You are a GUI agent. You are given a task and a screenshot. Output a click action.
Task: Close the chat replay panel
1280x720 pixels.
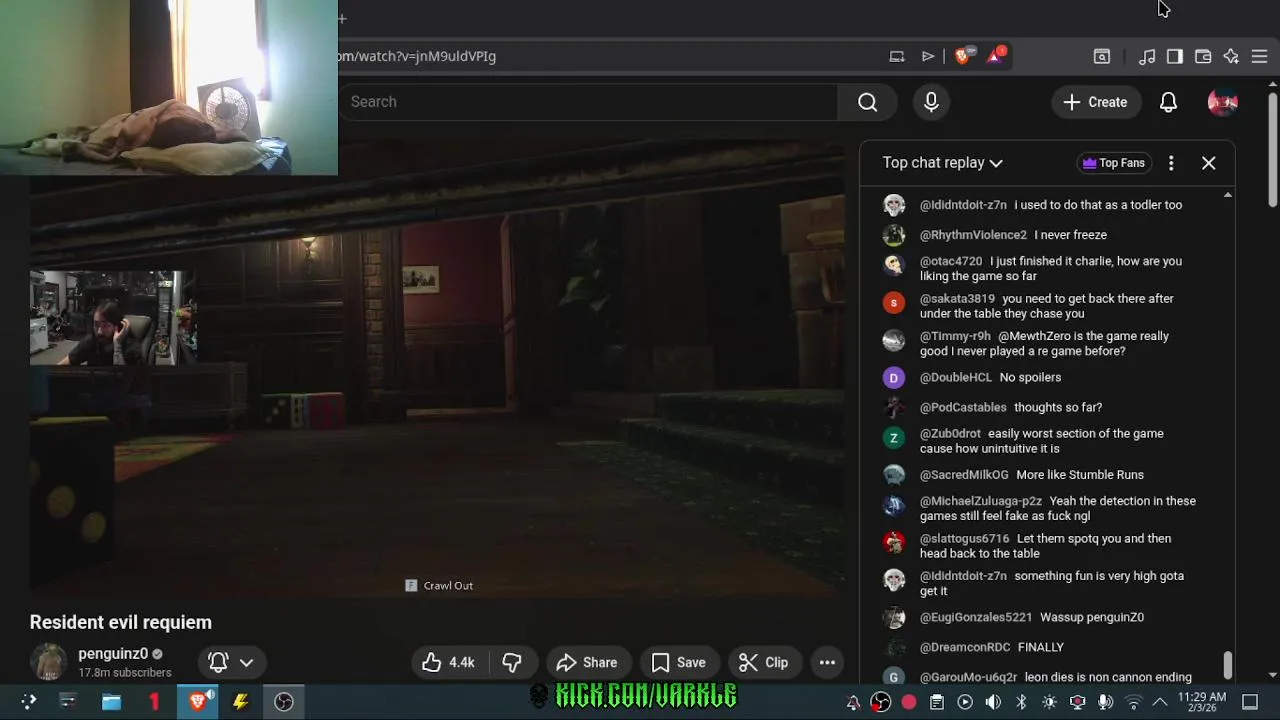(1209, 163)
